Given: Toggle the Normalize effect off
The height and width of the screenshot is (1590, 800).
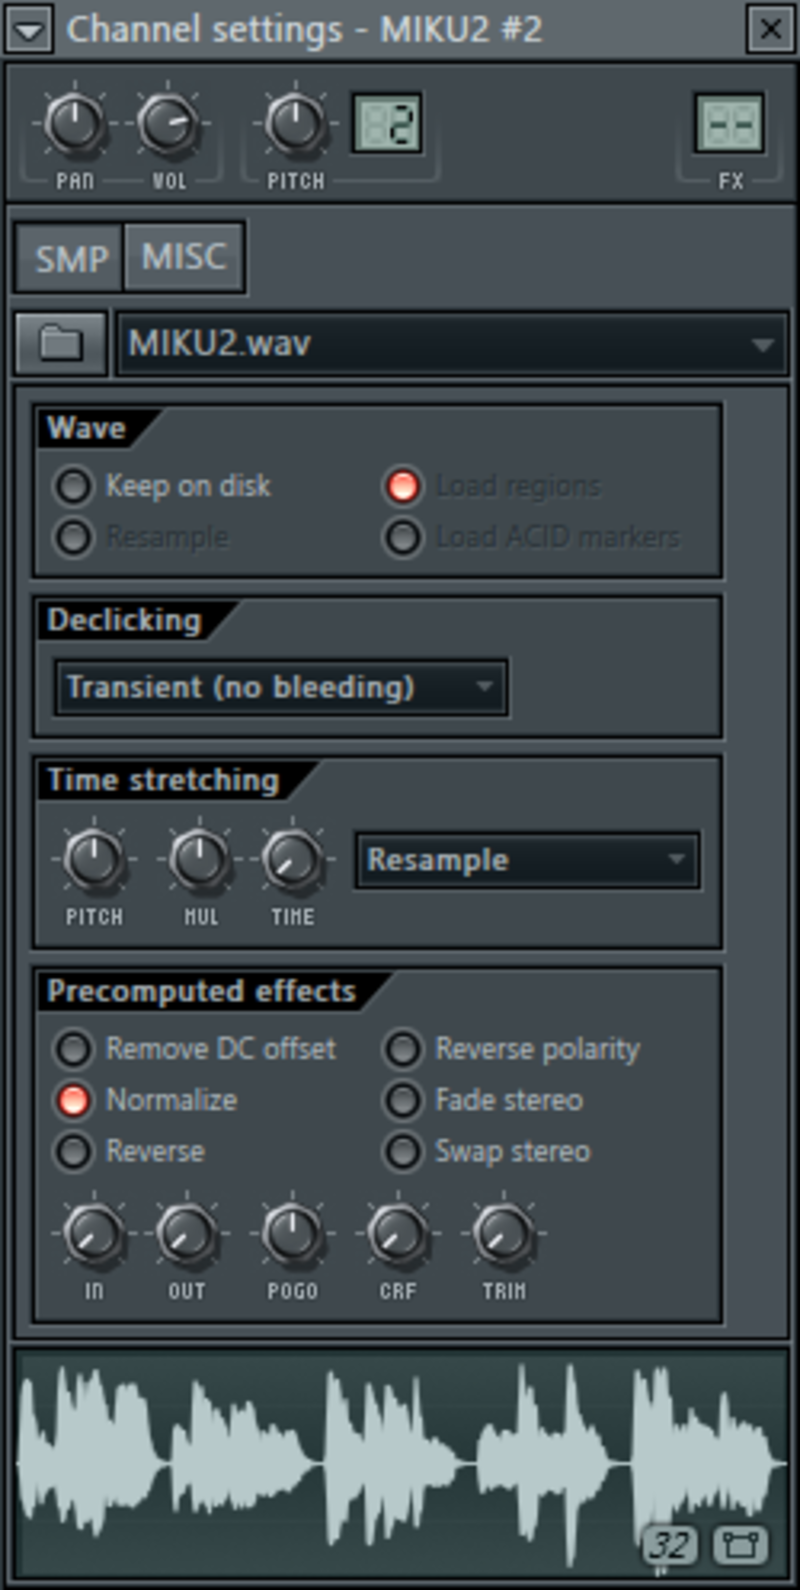Looking at the screenshot, I should (x=148, y=1100).
